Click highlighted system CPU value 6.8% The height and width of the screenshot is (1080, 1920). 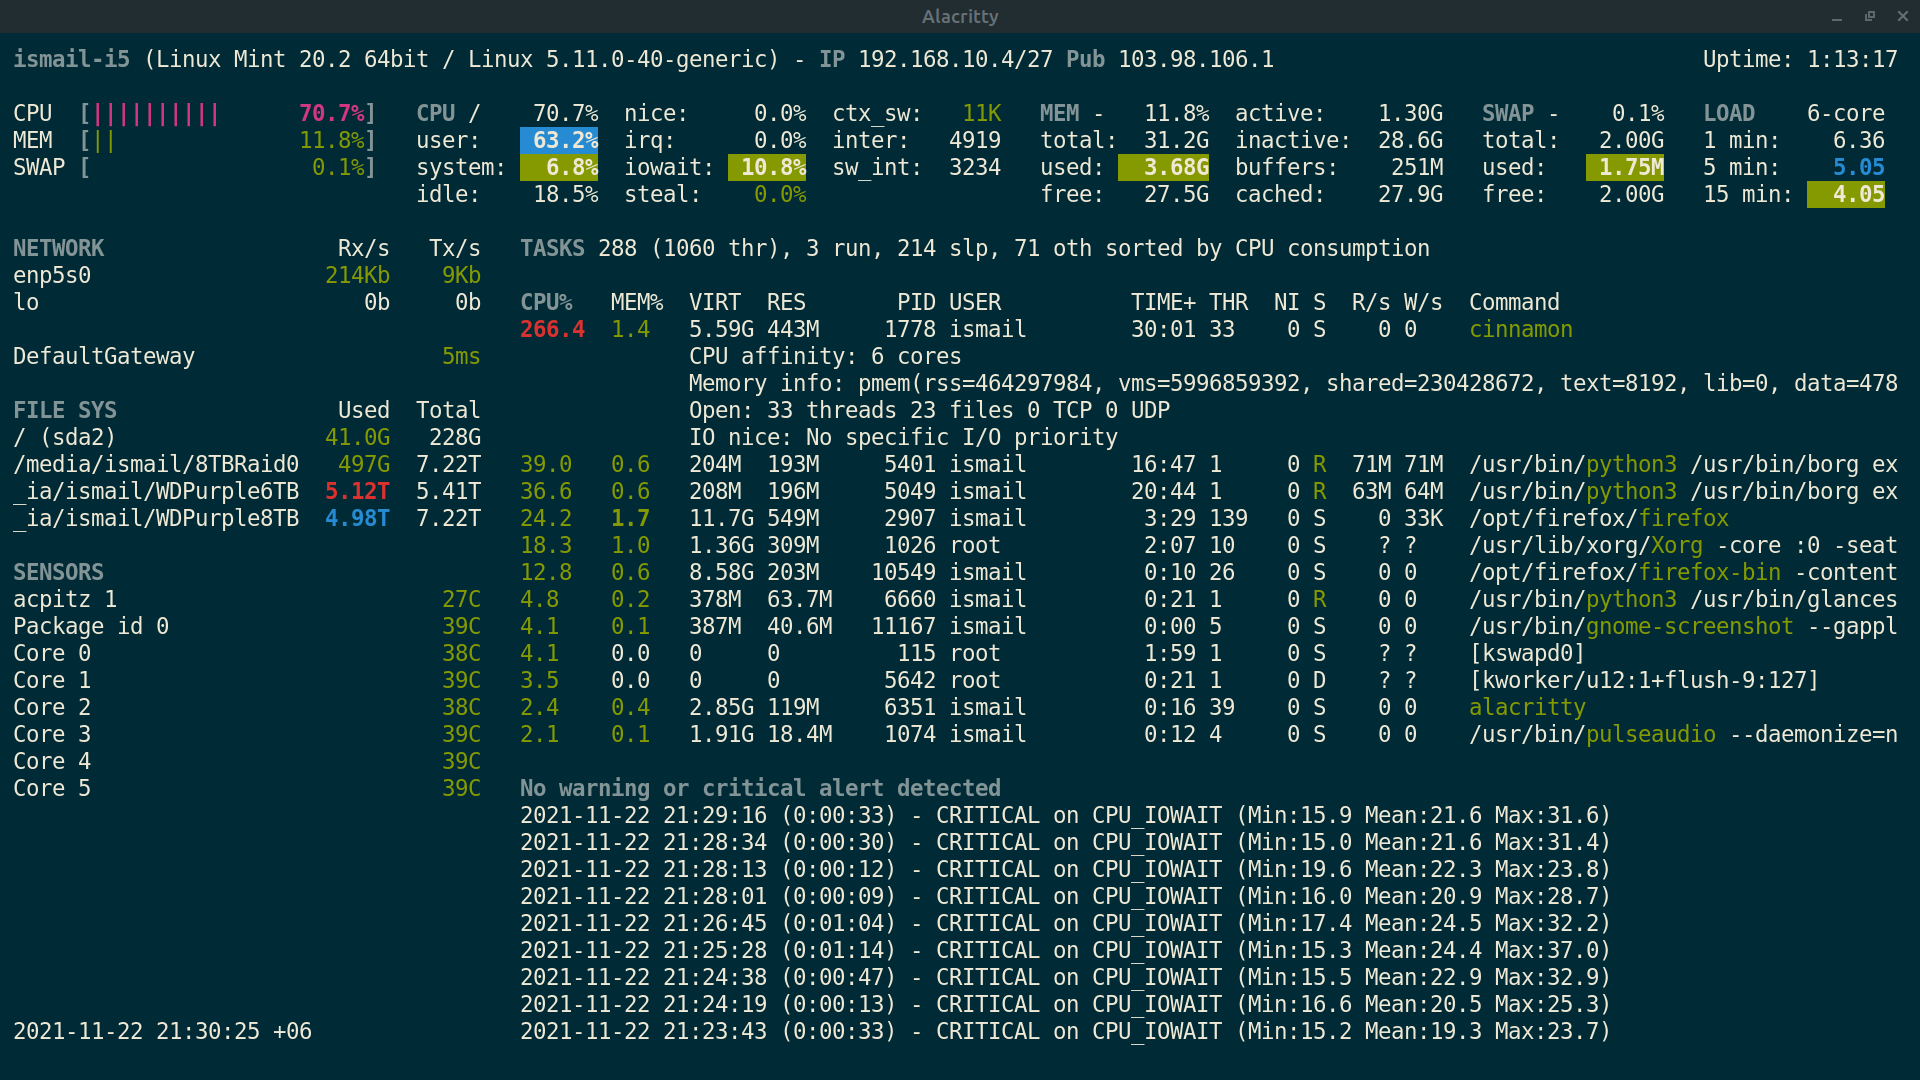tap(559, 168)
